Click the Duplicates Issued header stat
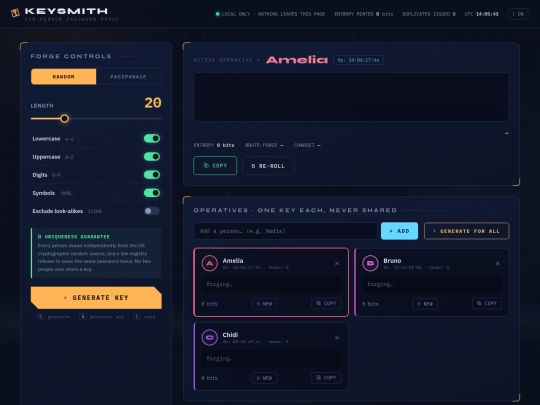 click(x=429, y=14)
